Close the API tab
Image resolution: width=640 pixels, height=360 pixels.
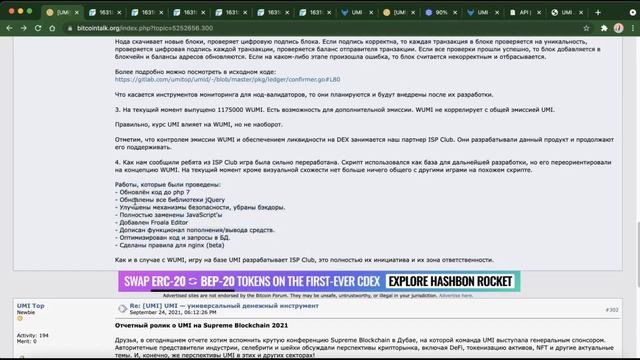(539, 13)
